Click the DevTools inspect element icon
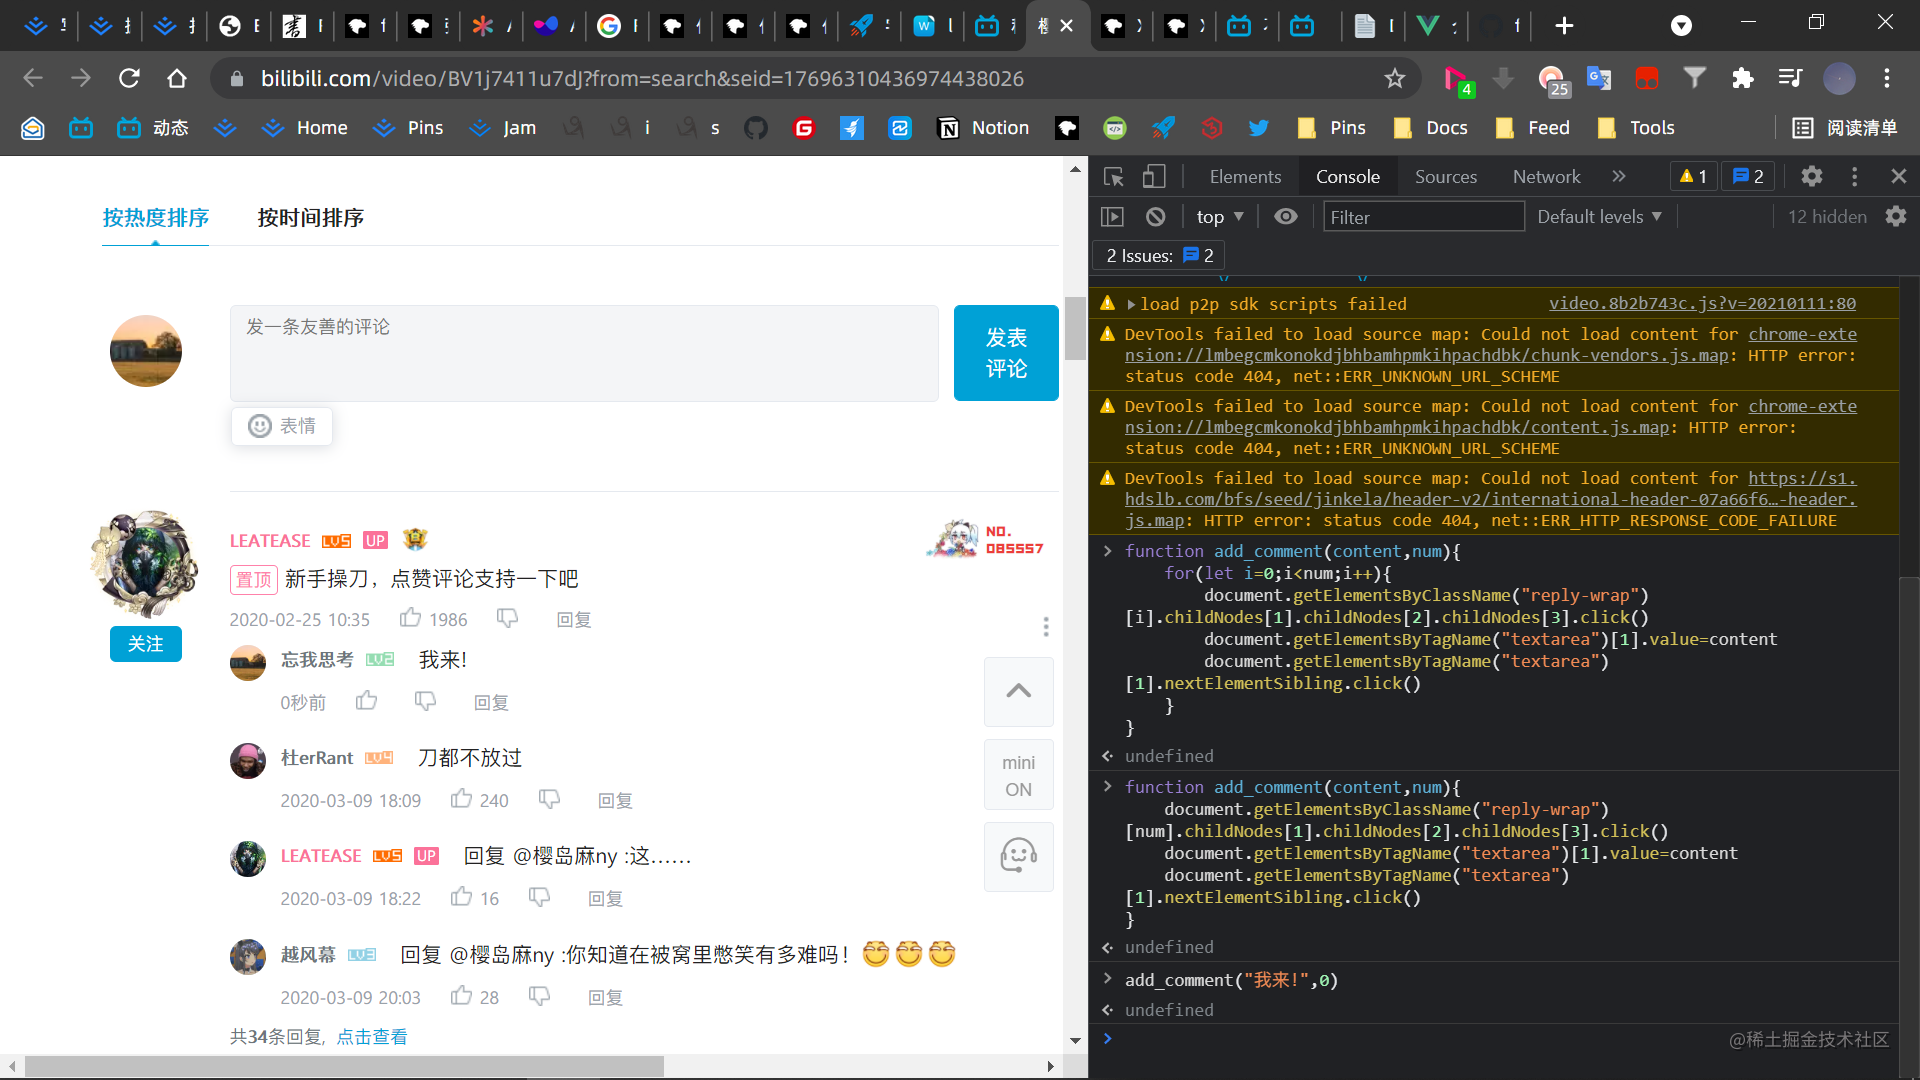Screen dimensions: 1920x1080 (1113, 177)
